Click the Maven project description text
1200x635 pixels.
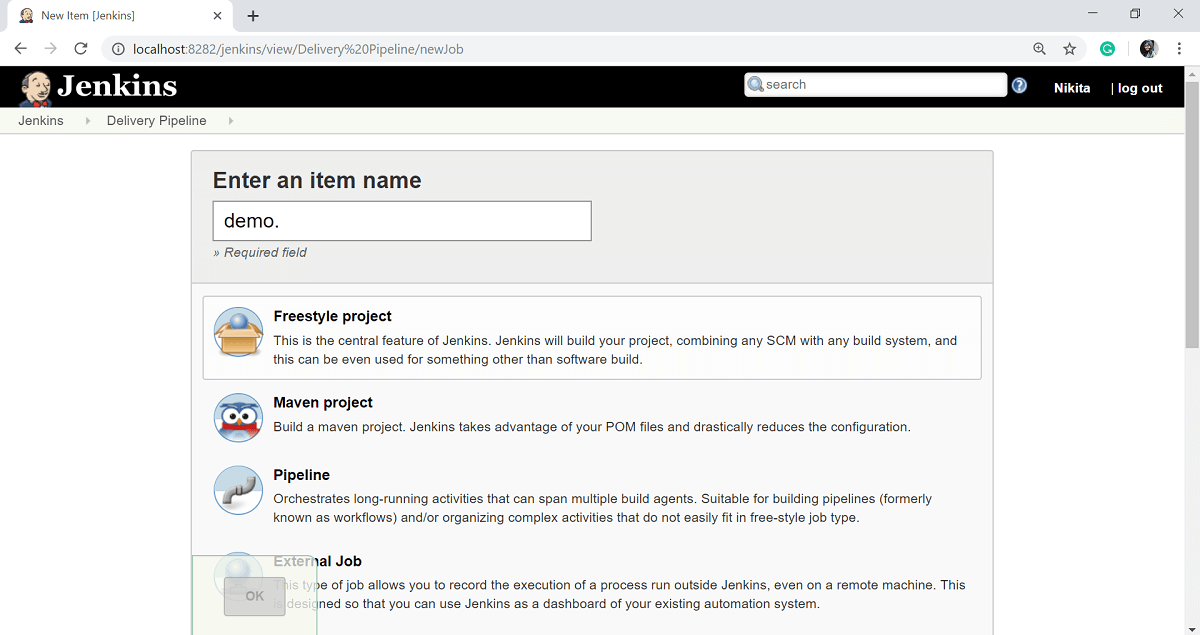[592, 427]
